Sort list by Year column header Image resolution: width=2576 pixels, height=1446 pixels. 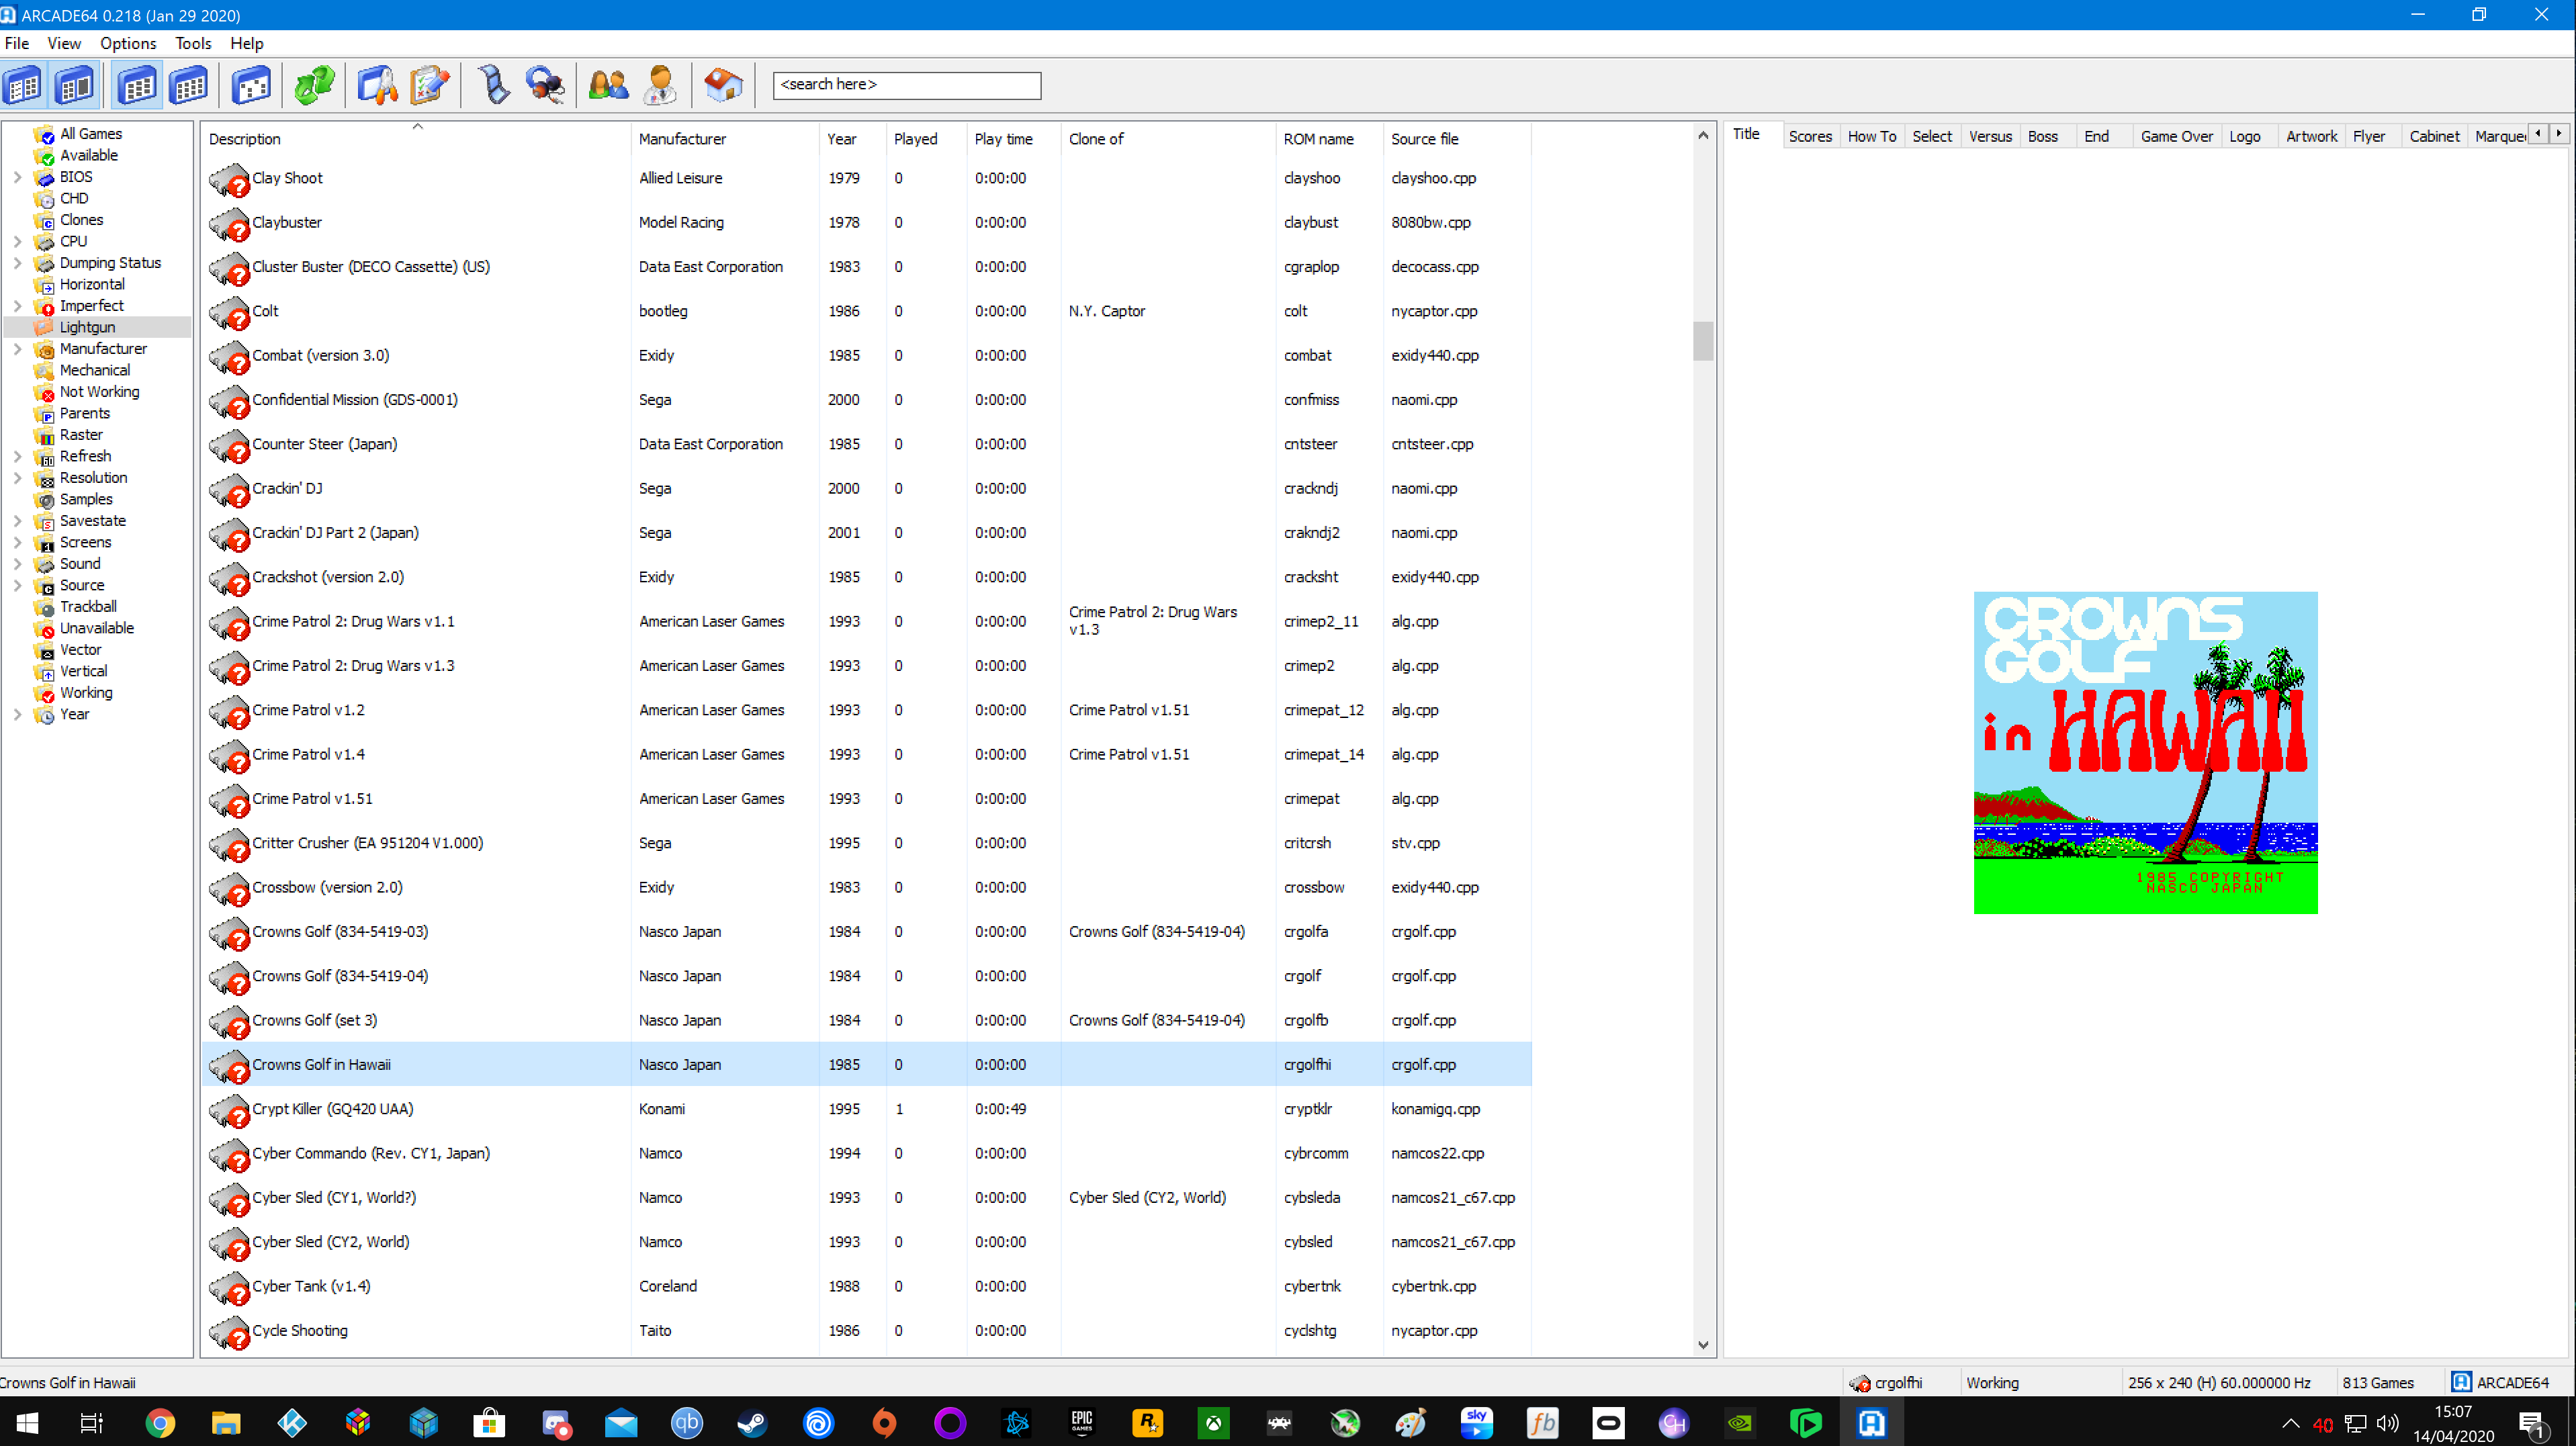click(852, 139)
